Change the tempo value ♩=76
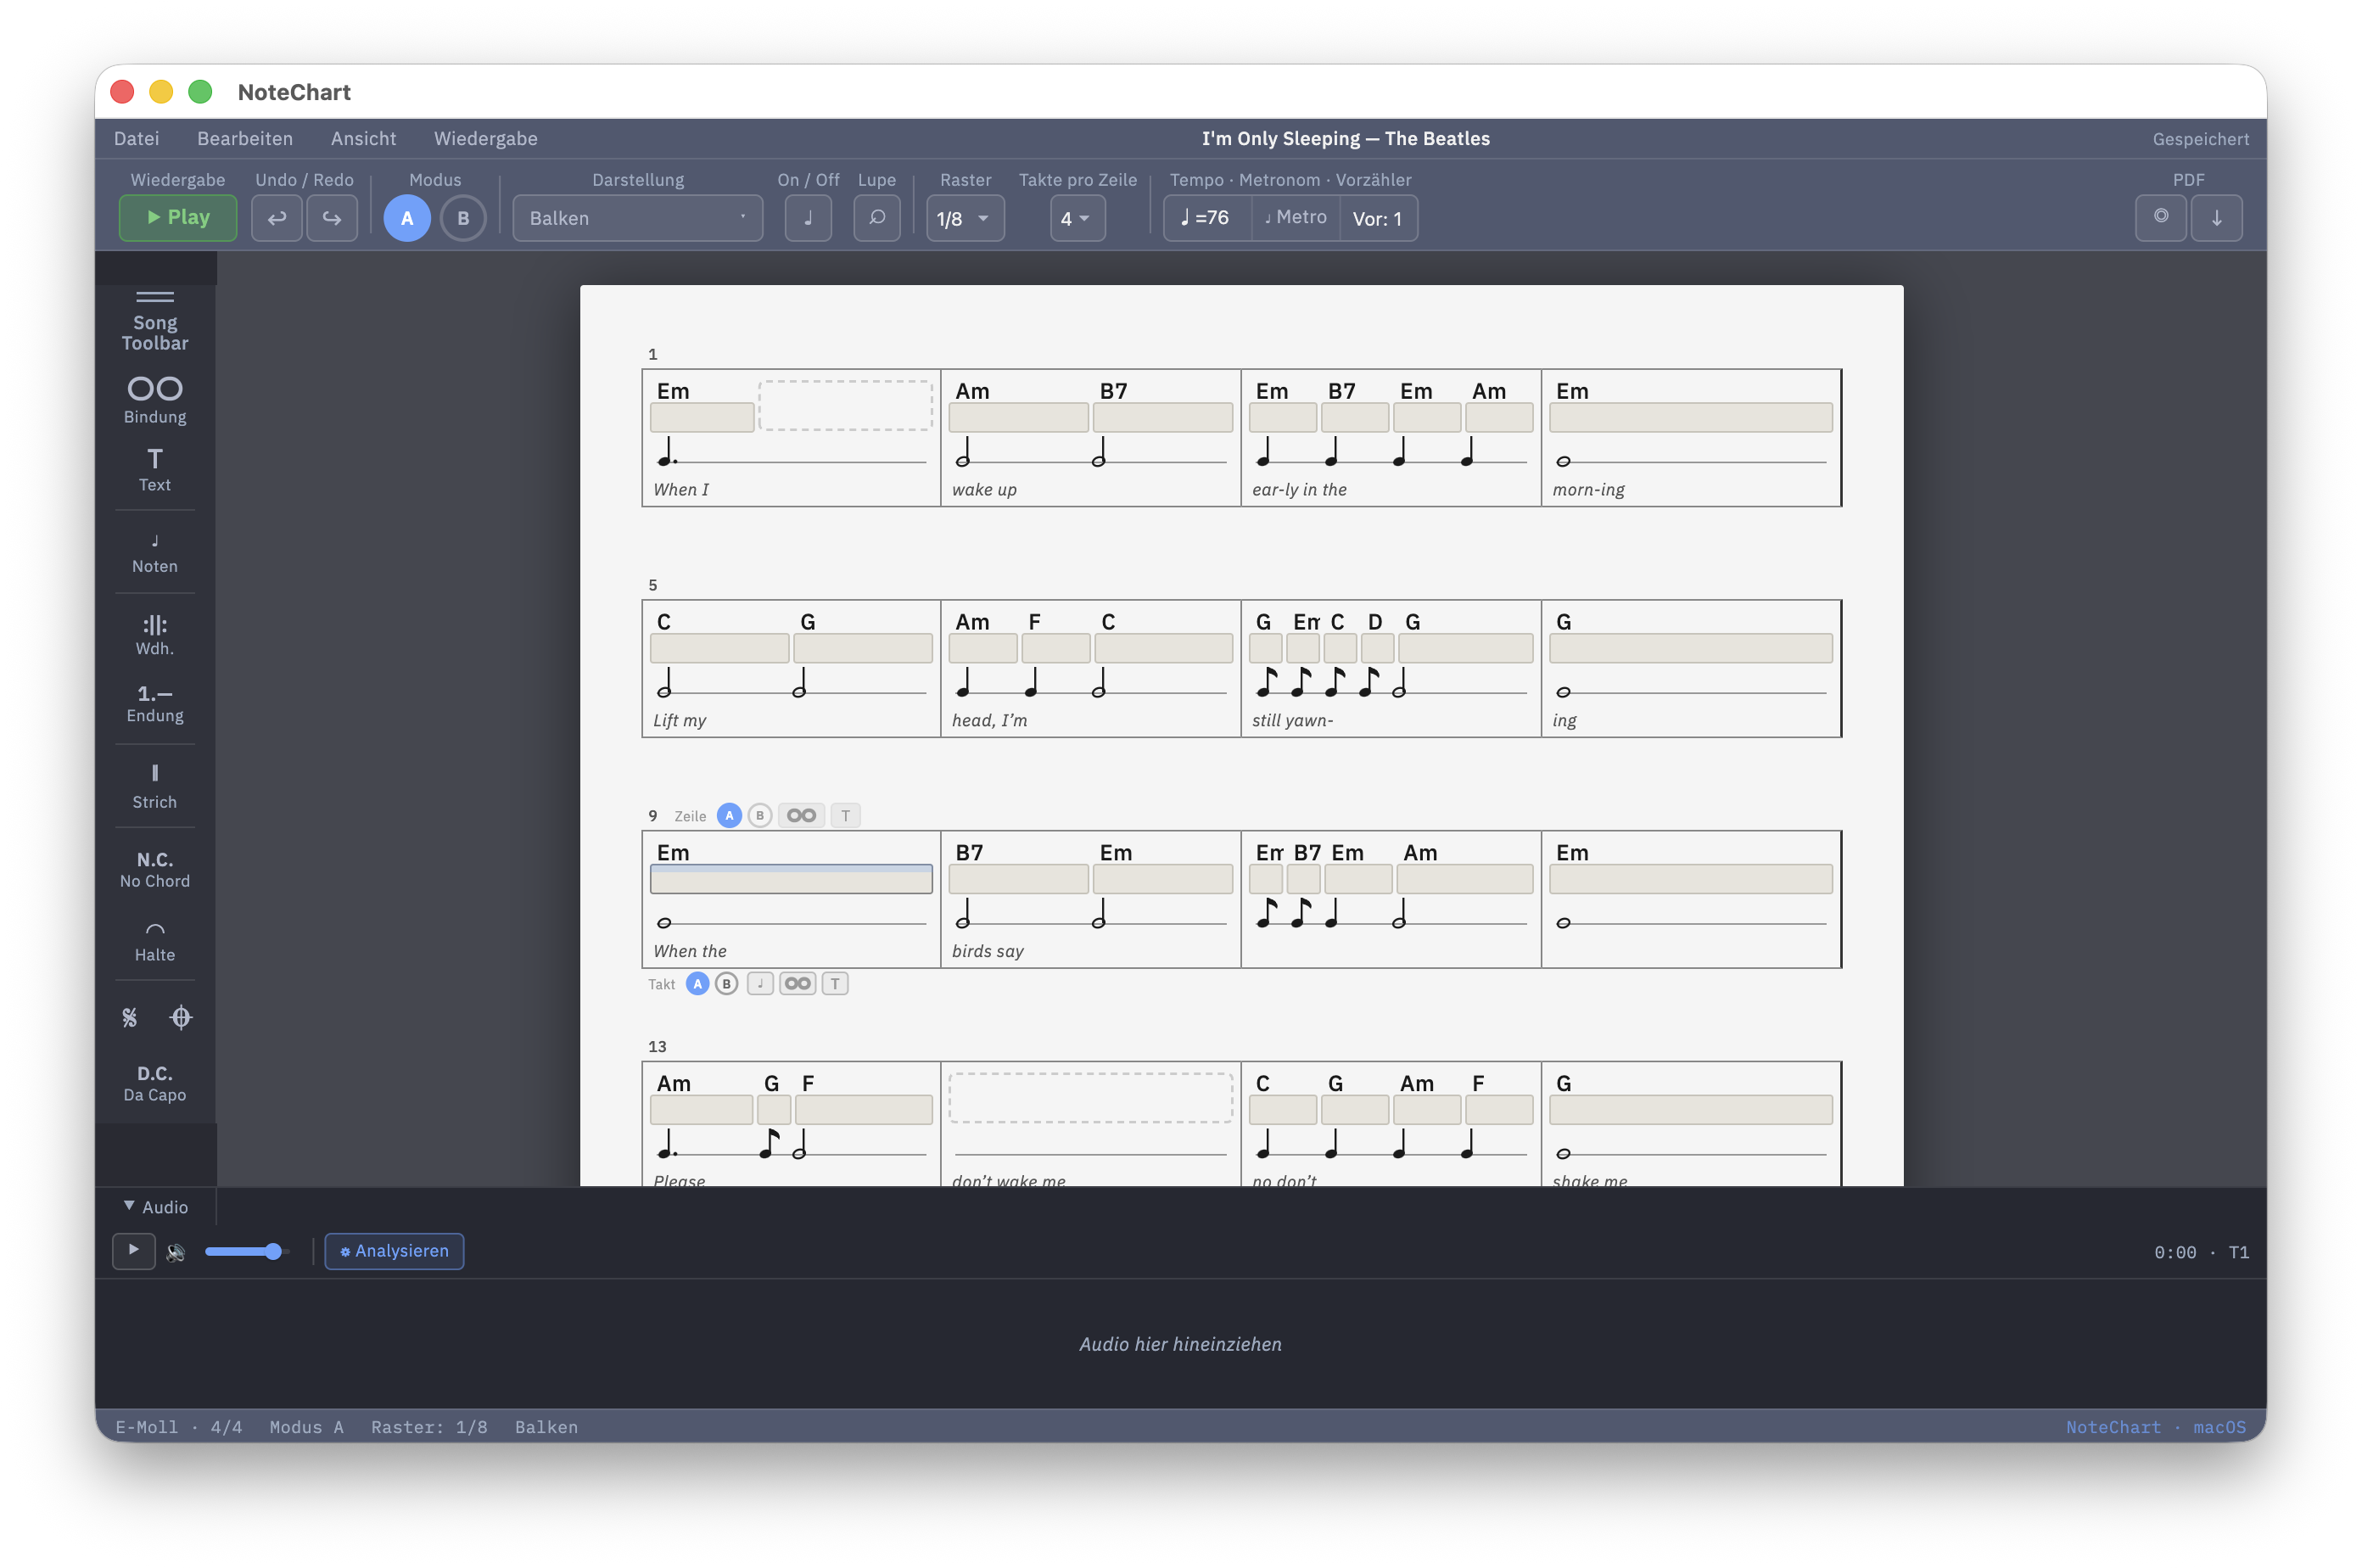Screen dimensions: 2362x1568 [1207, 218]
